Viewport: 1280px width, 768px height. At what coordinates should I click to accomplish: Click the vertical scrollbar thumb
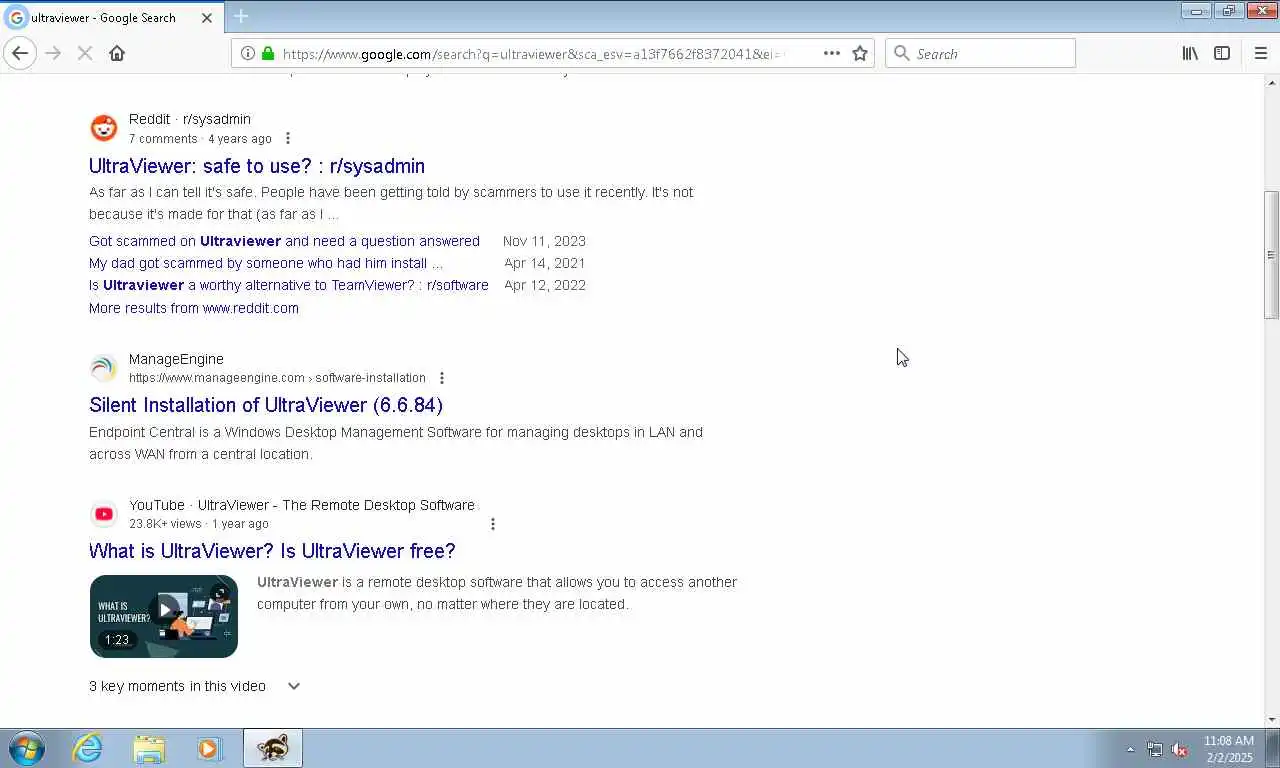pyautogui.click(x=1271, y=255)
